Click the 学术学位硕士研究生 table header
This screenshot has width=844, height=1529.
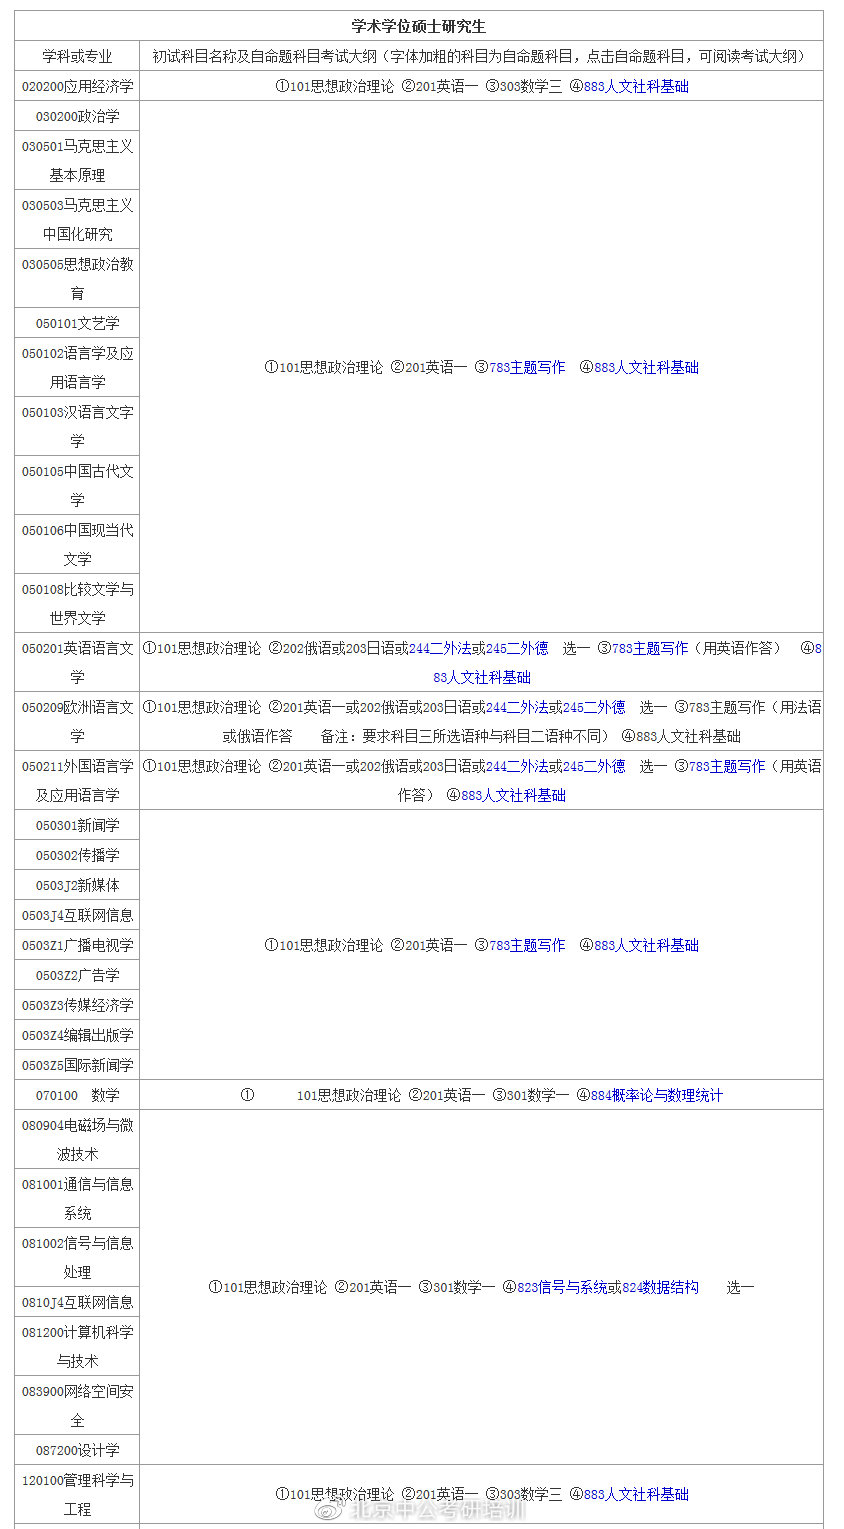420,22
